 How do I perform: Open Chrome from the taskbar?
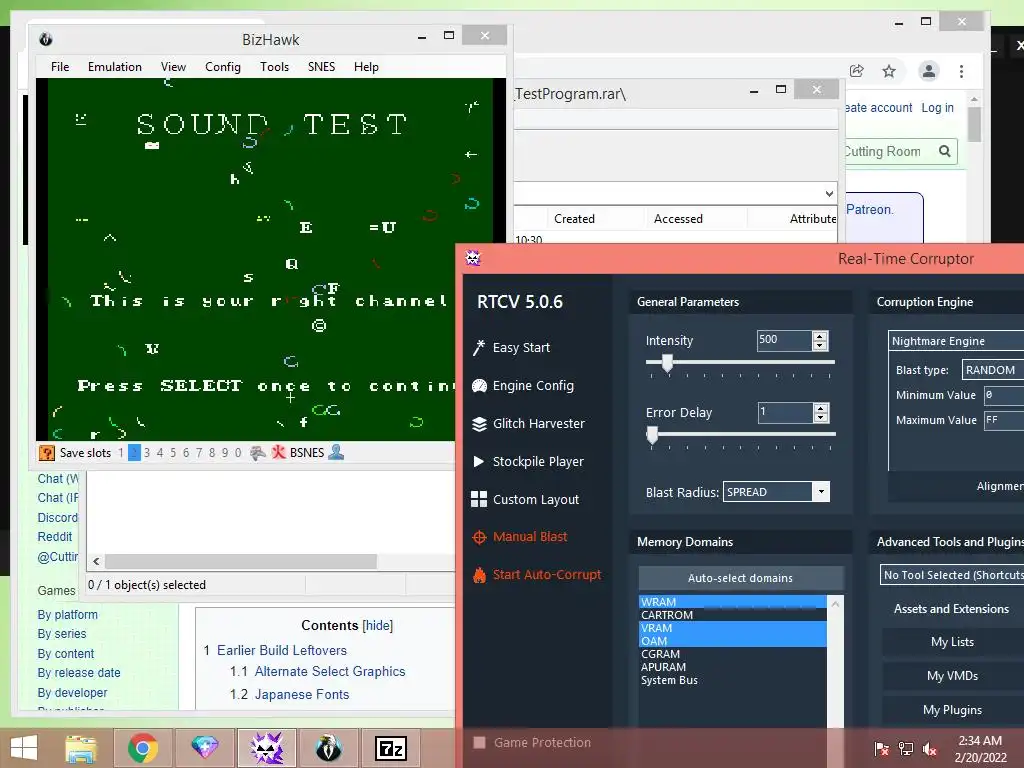tap(142, 748)
